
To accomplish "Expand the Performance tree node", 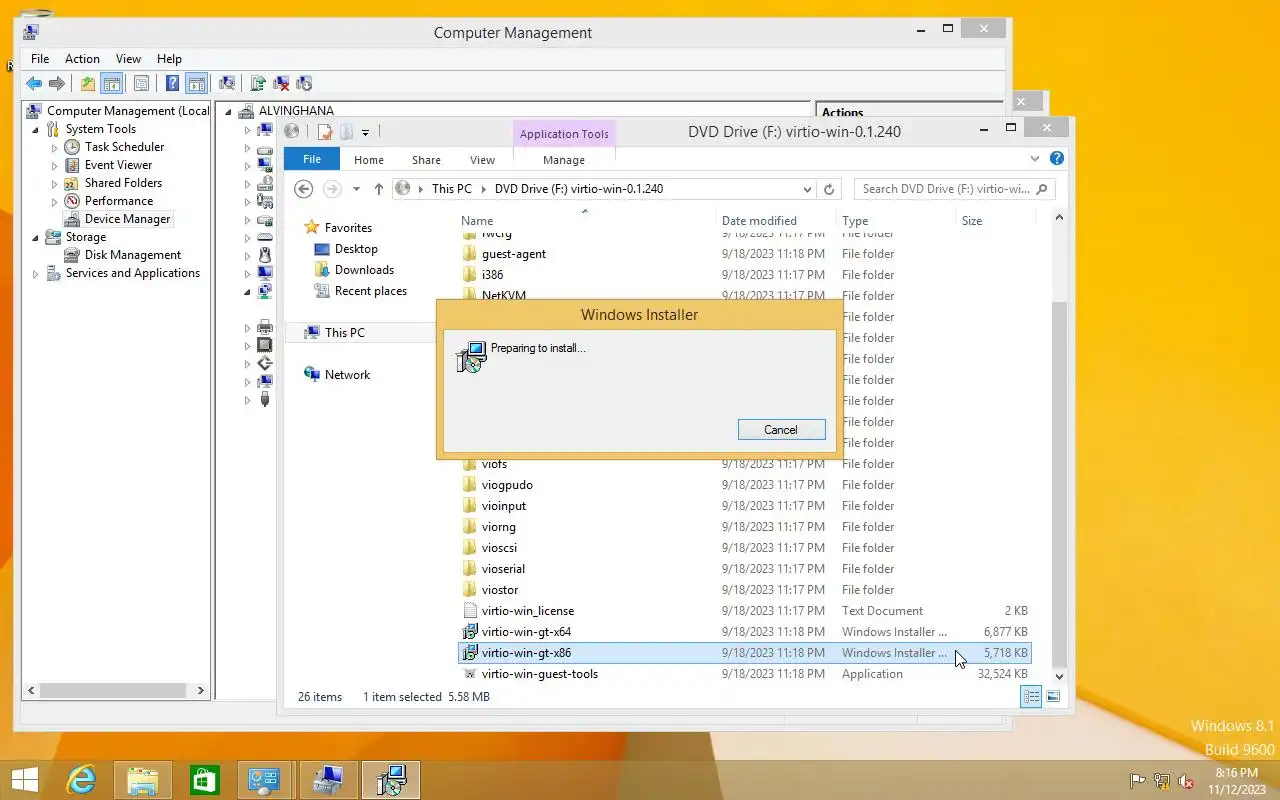I will 55,202.
